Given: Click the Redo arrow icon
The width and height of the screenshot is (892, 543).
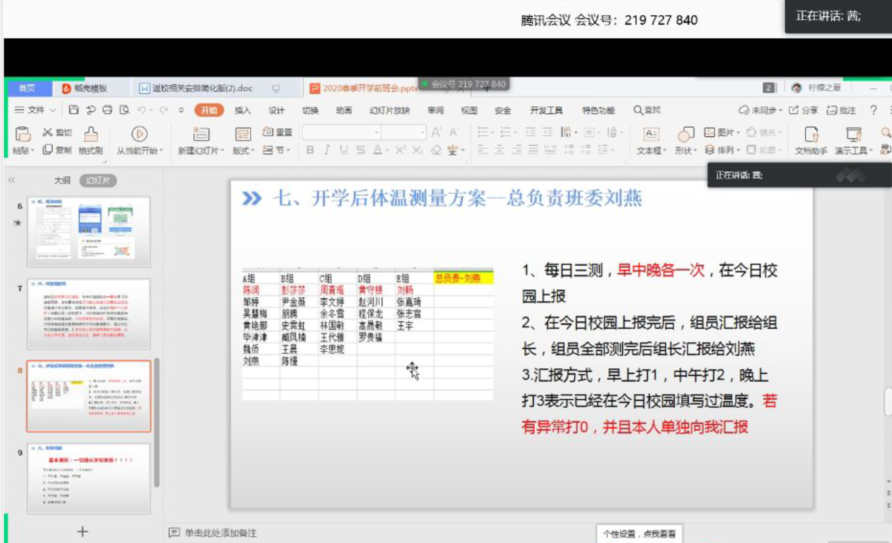Looking at the screenshot, I should (164, 110).
